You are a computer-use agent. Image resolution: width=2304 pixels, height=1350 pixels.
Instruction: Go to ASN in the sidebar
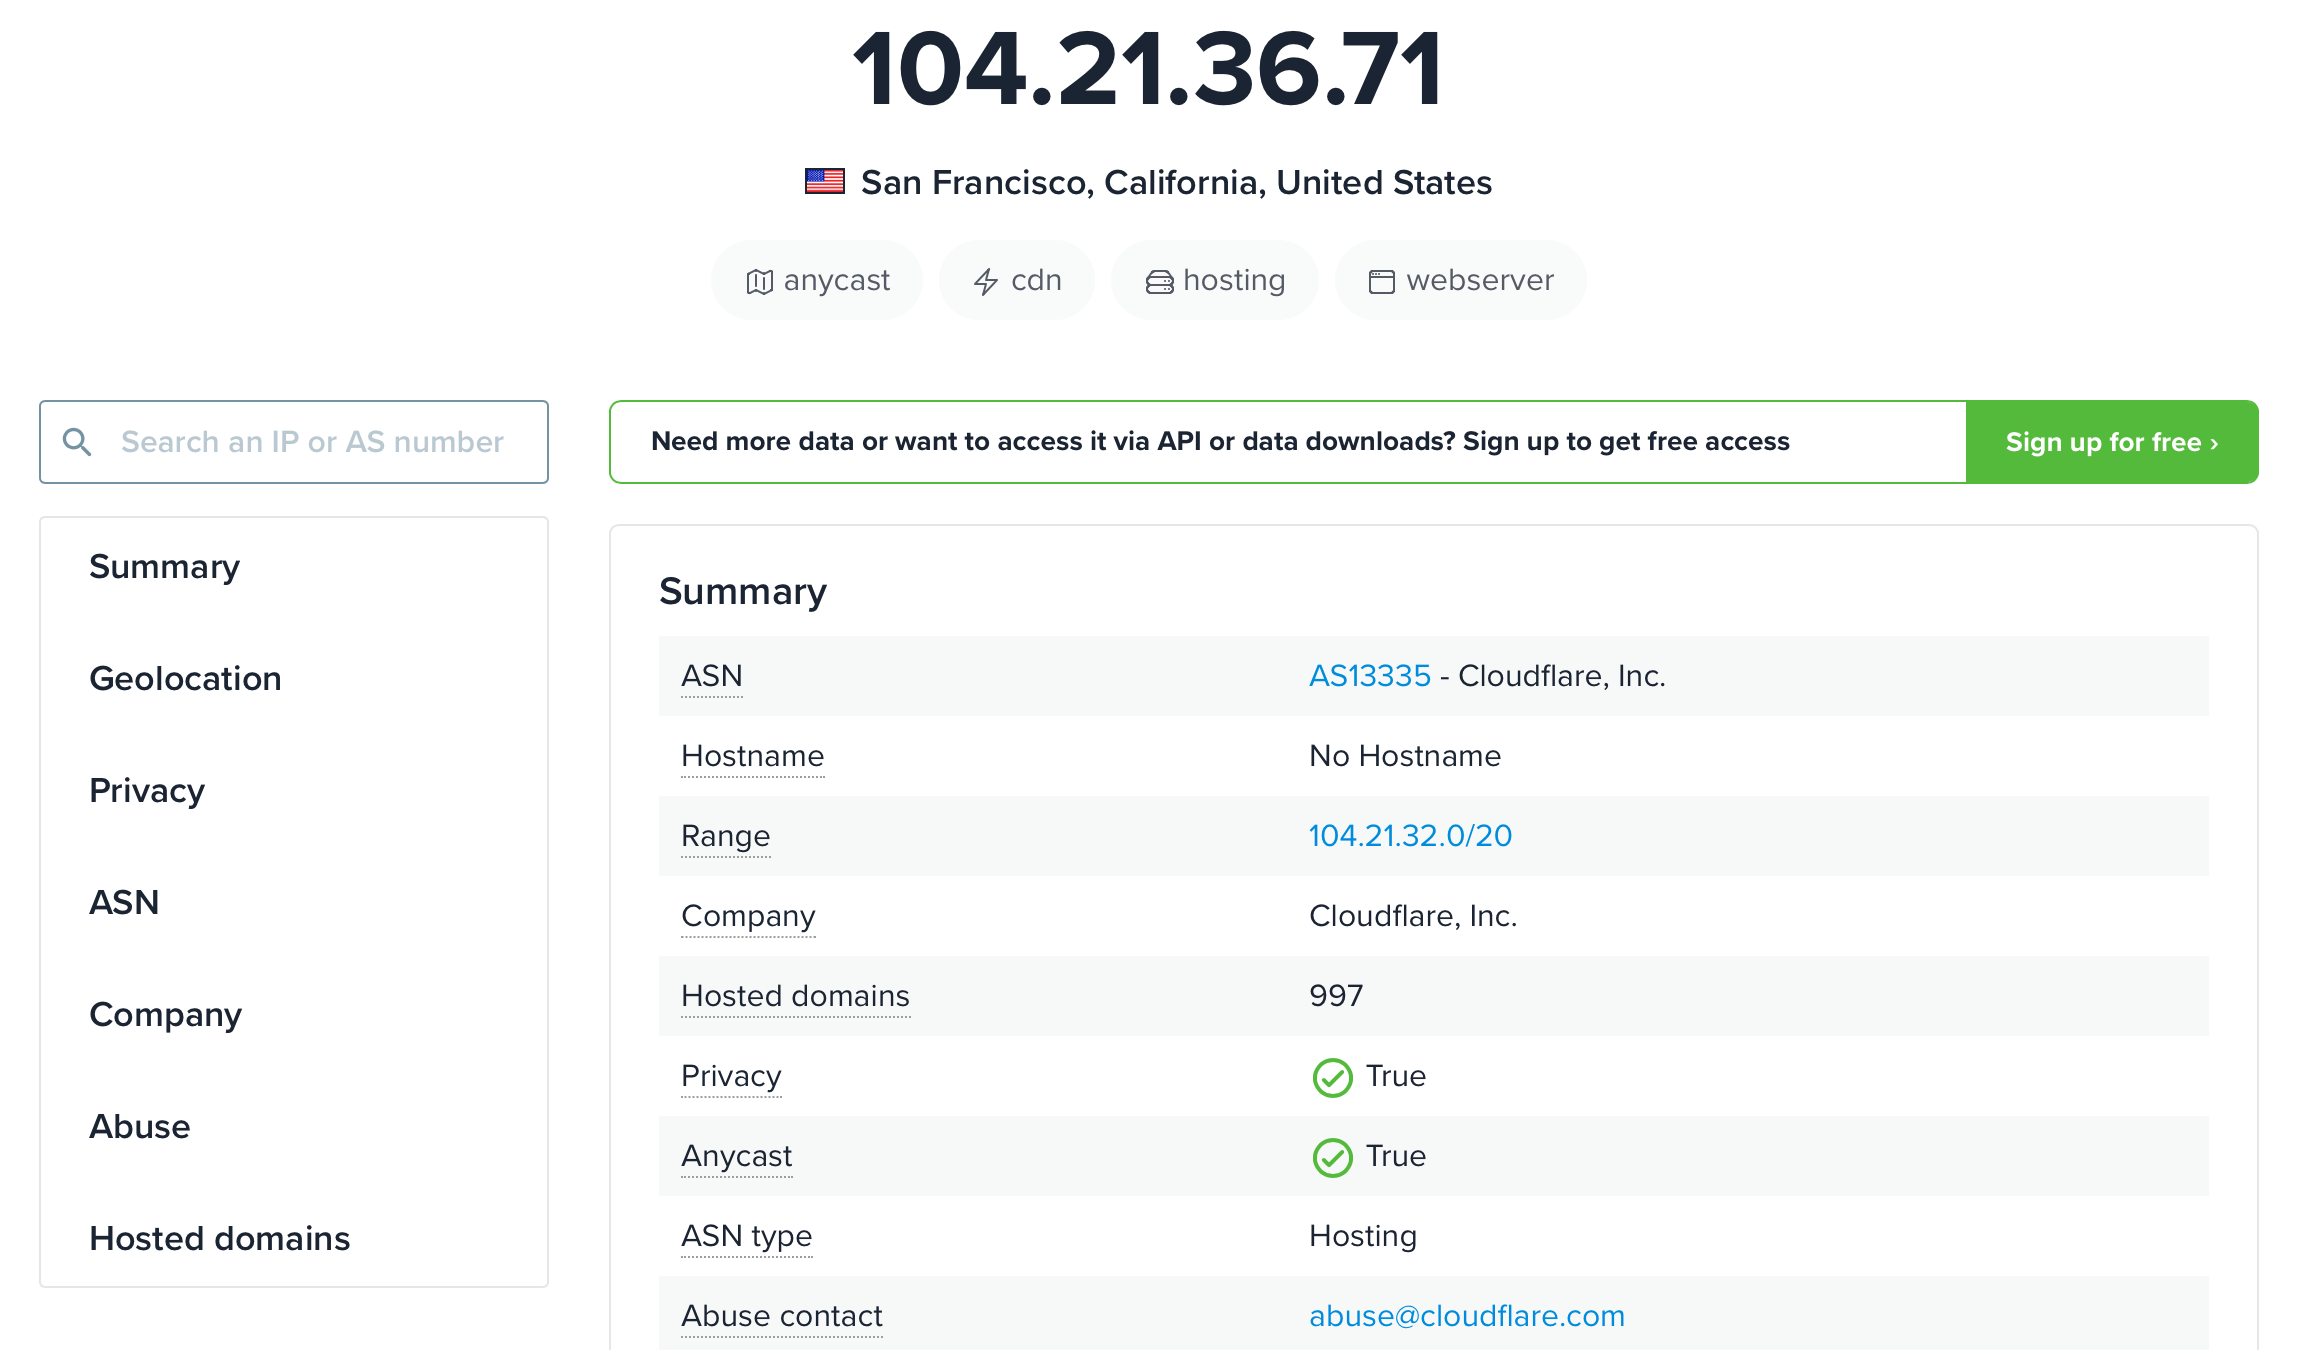124,902
